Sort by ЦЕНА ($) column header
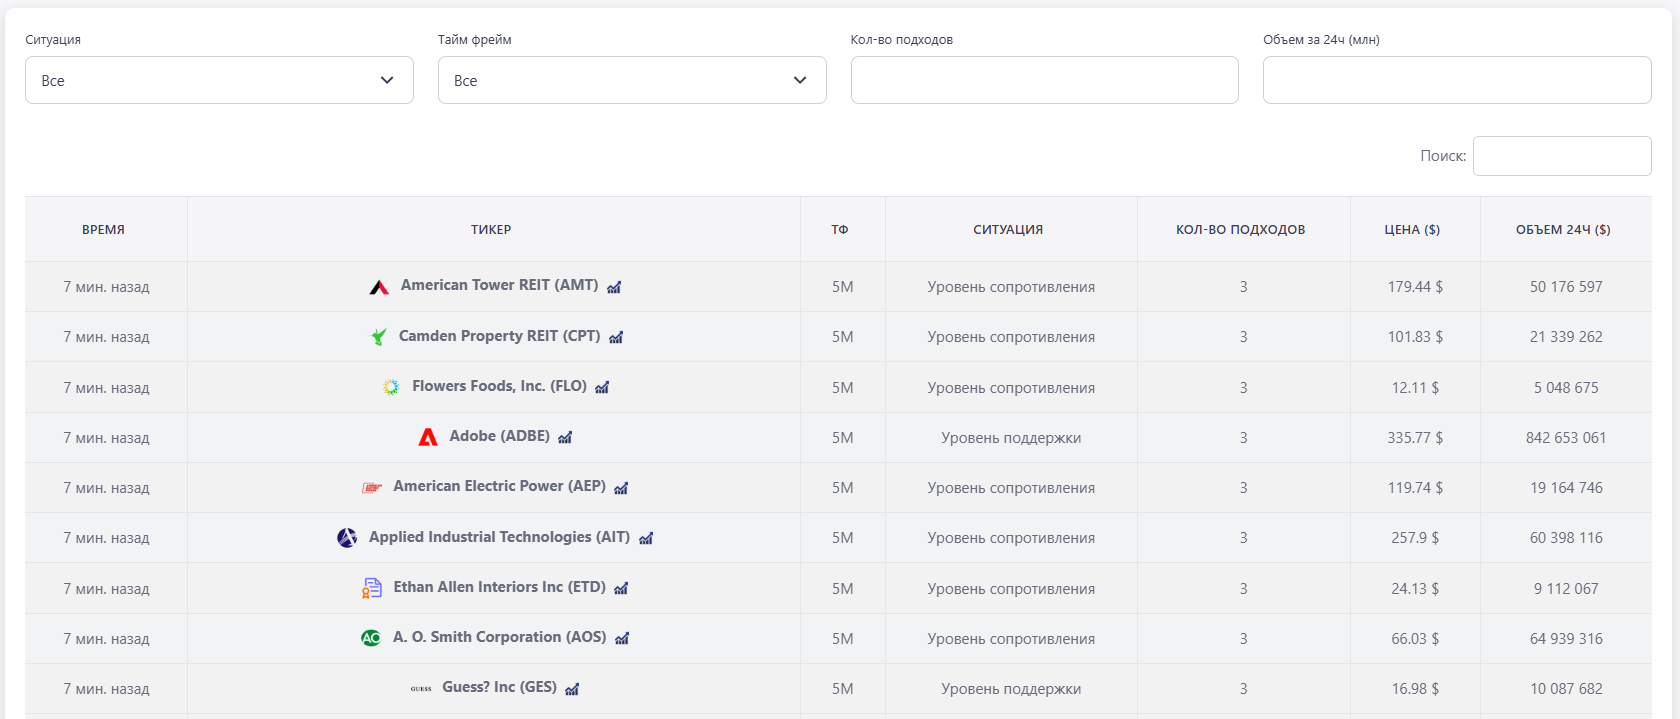Image resolution: width=1680 pixels, height=719 pixels. point(1412,229)
